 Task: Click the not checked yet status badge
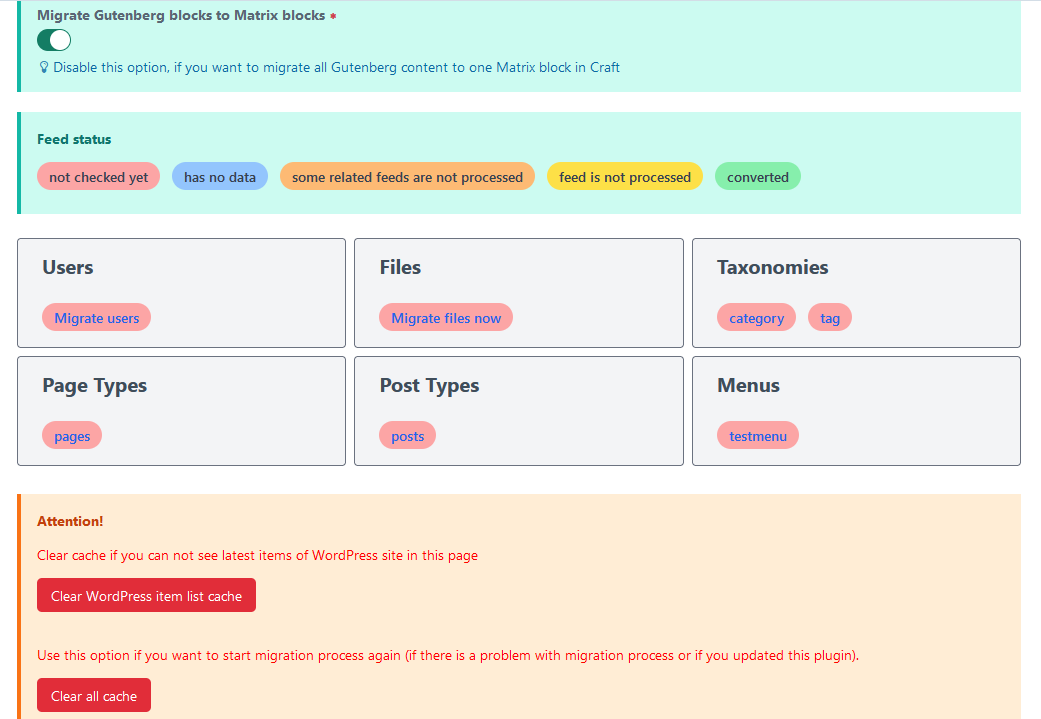pyautogui.click(x=98, y=176)
